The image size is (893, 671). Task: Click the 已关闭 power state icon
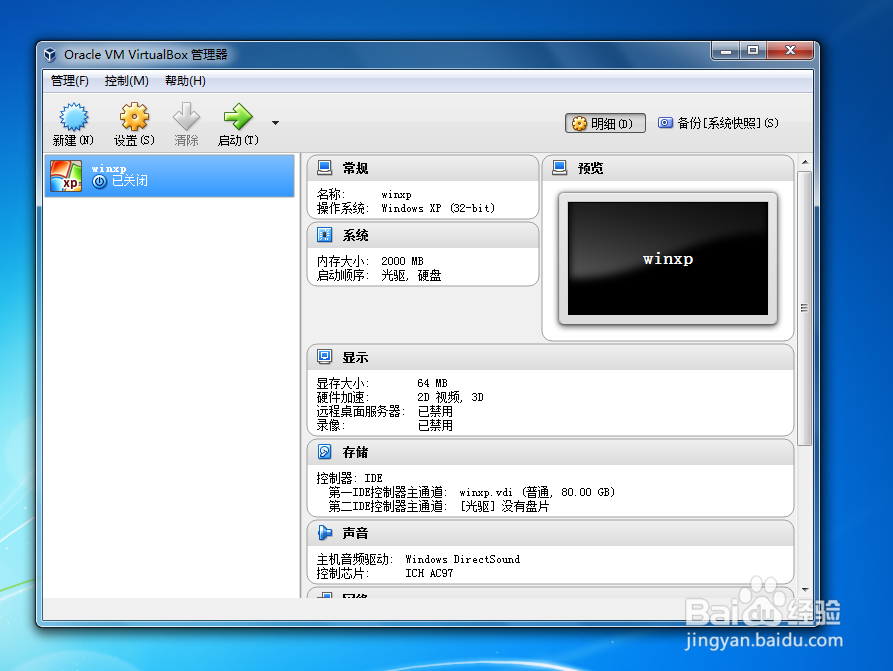click(100, 182)
